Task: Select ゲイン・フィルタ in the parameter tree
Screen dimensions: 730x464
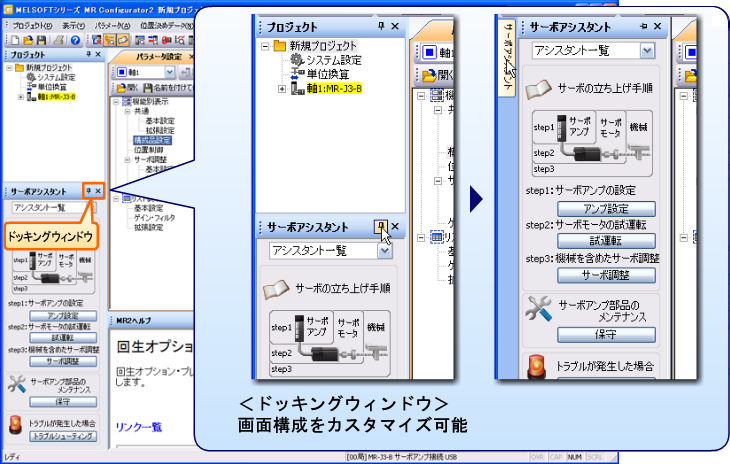Action: point(155,218)
